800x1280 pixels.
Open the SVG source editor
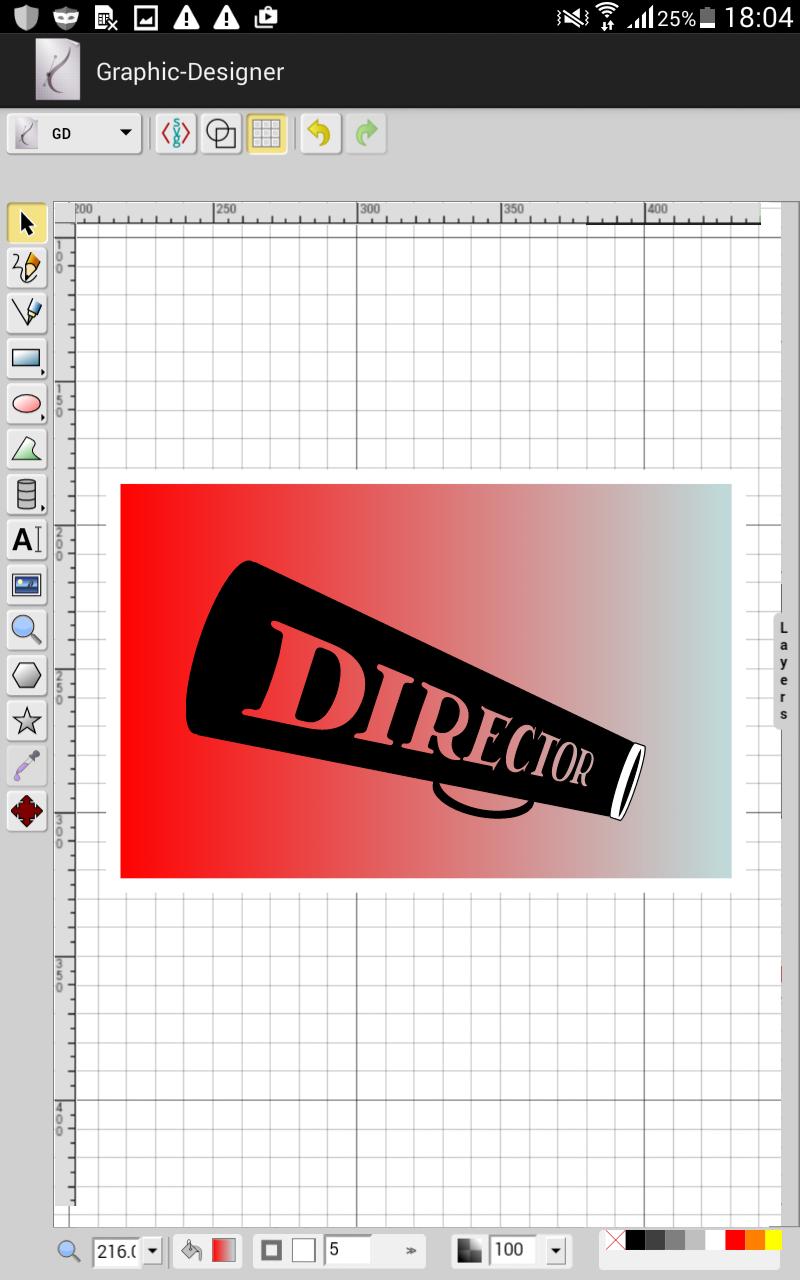(176, 134)
